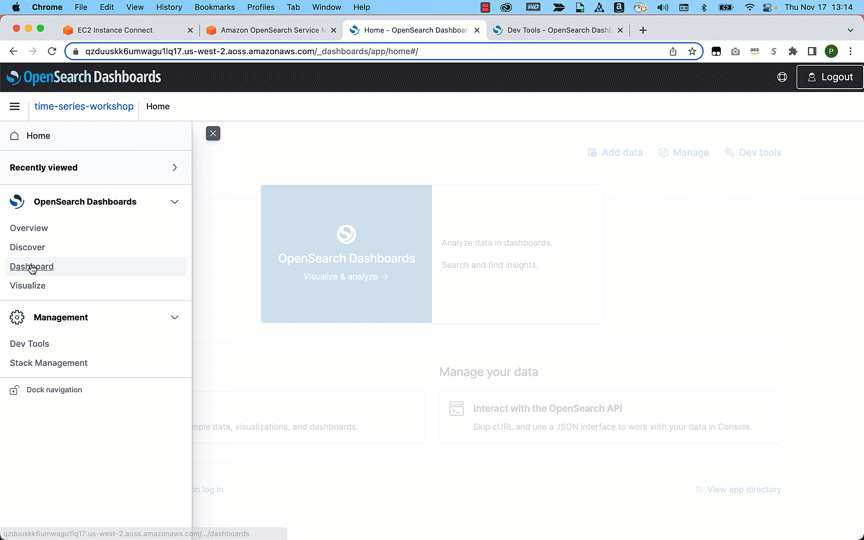
Task: Close the navigation flyout with the X button
Action: [213, 133]
